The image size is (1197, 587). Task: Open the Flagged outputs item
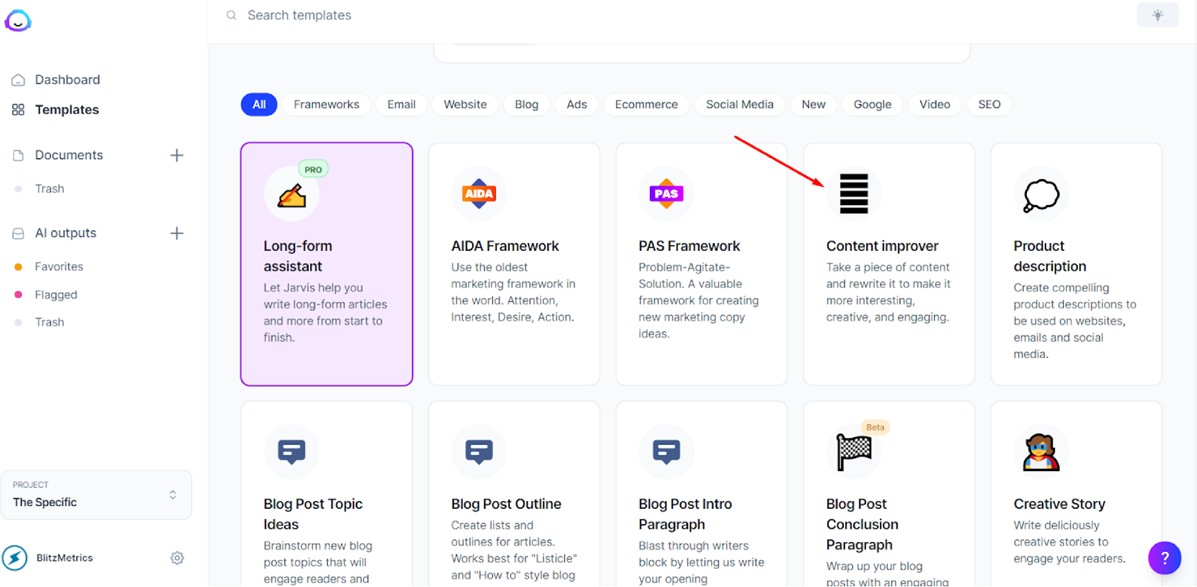pos(55,295)
